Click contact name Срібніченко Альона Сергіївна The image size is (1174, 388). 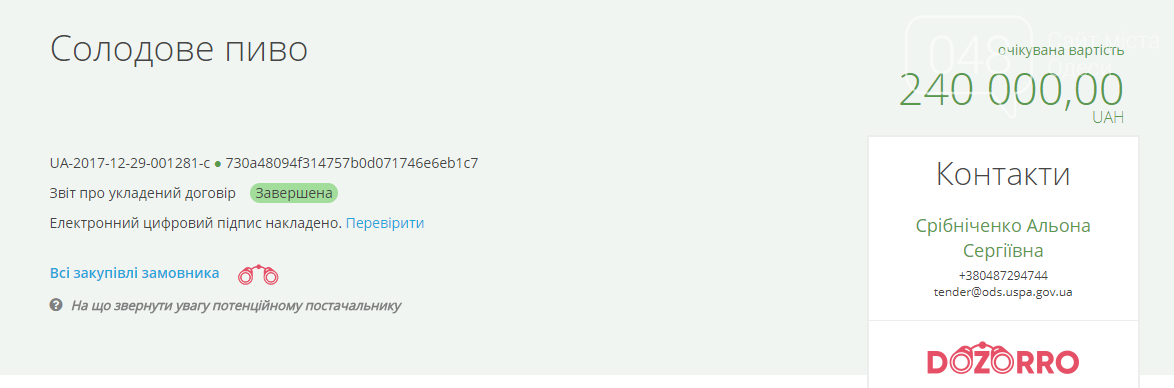(x=1003, y=237)
